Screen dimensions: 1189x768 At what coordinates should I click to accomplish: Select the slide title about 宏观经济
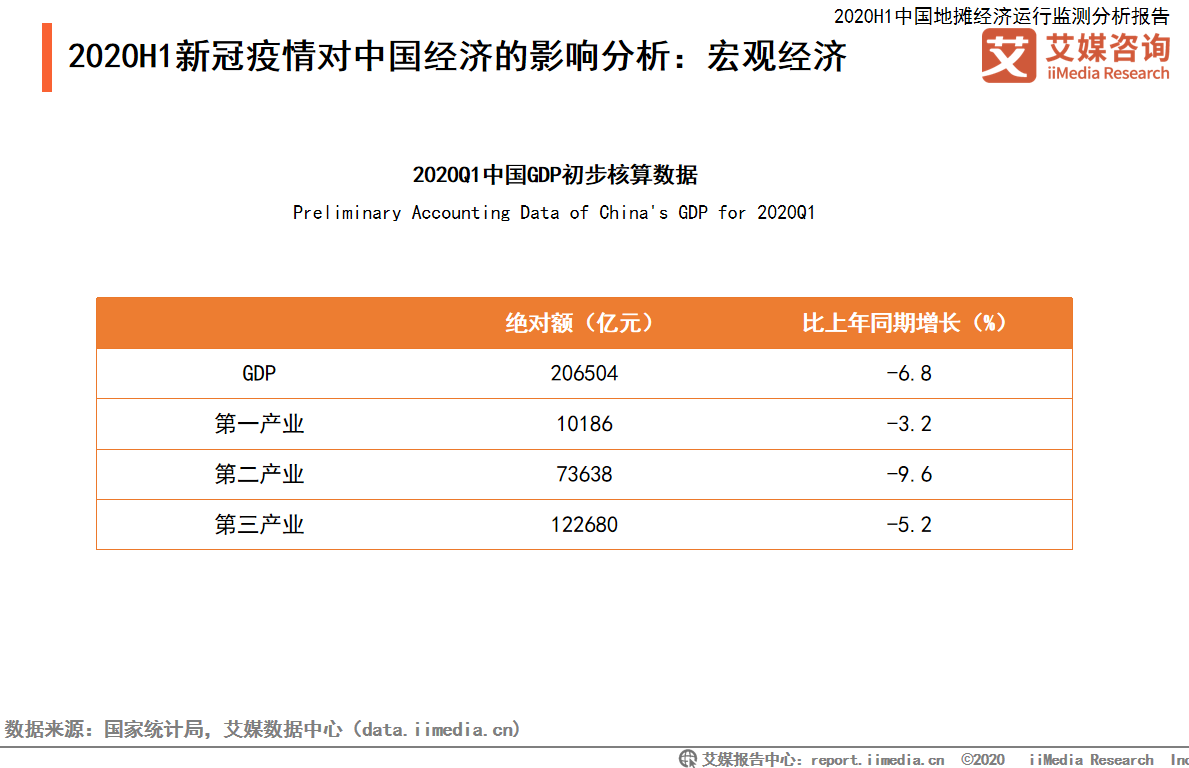[x=457, y=57]
